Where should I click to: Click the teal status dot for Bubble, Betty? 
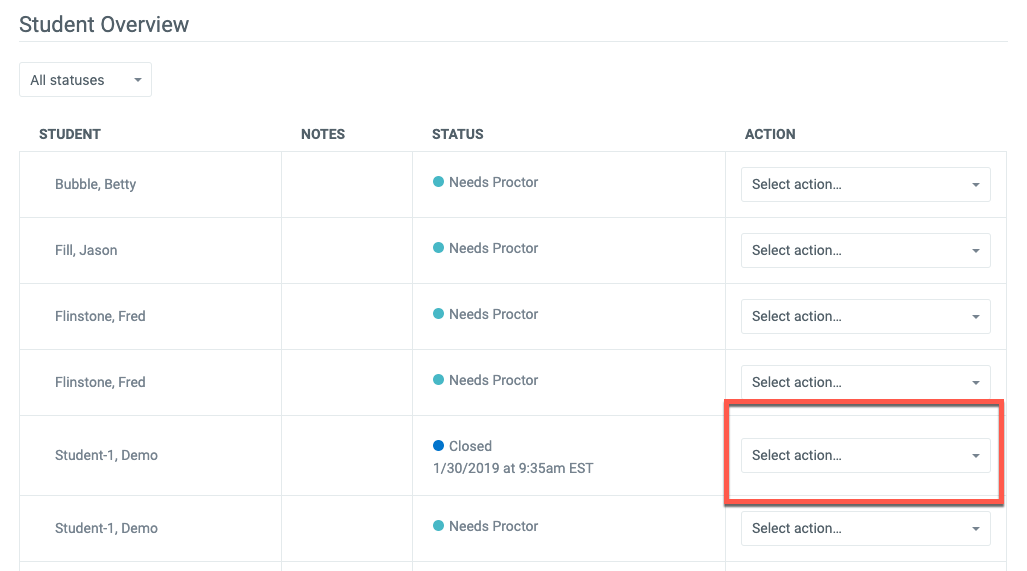pos(438,181)
